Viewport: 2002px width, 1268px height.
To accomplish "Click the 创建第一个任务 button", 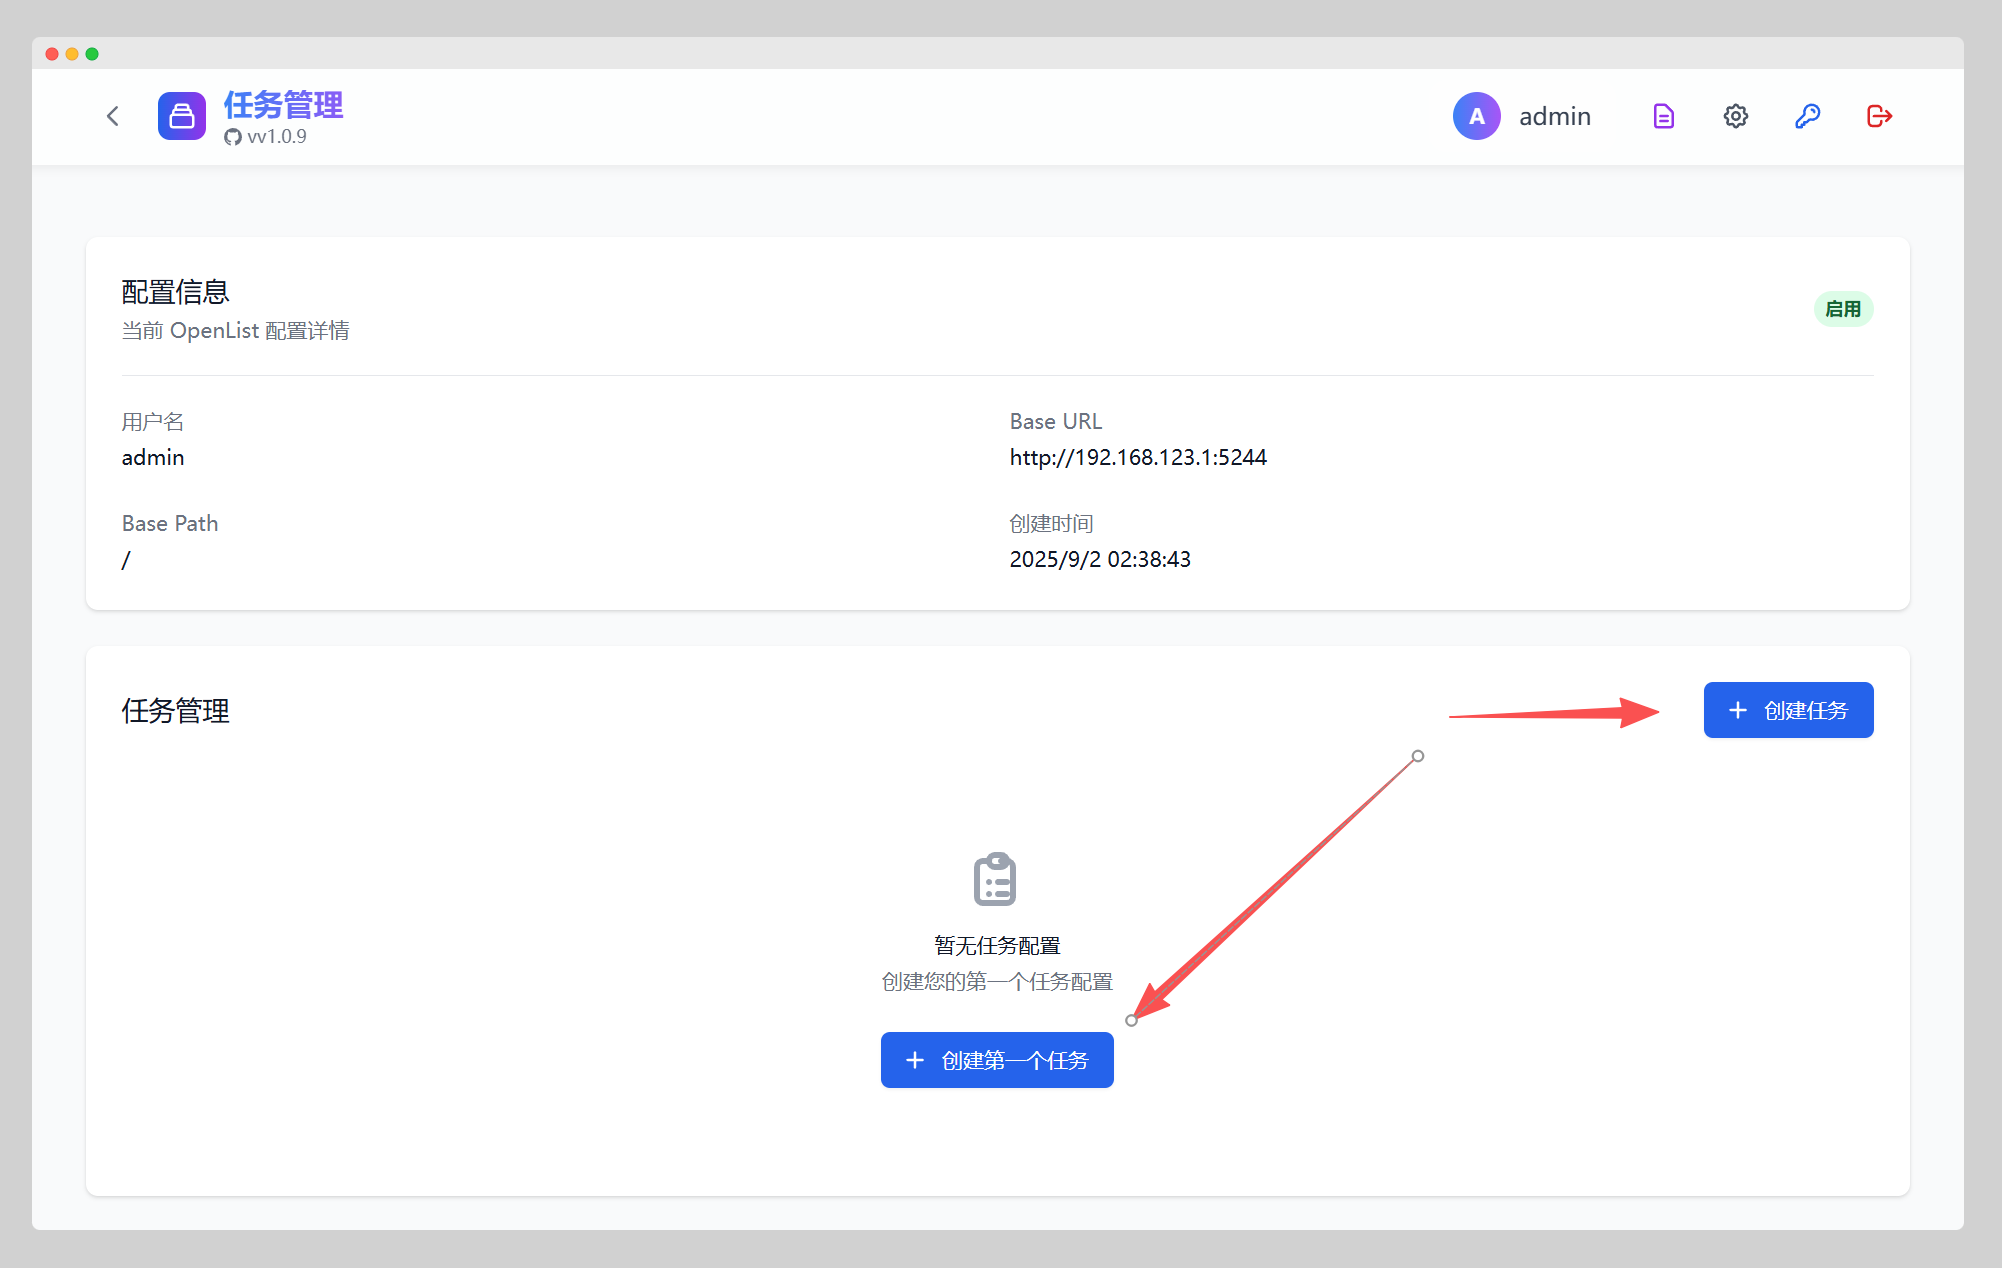I will pyautogui.click(x=997, y=1060).
